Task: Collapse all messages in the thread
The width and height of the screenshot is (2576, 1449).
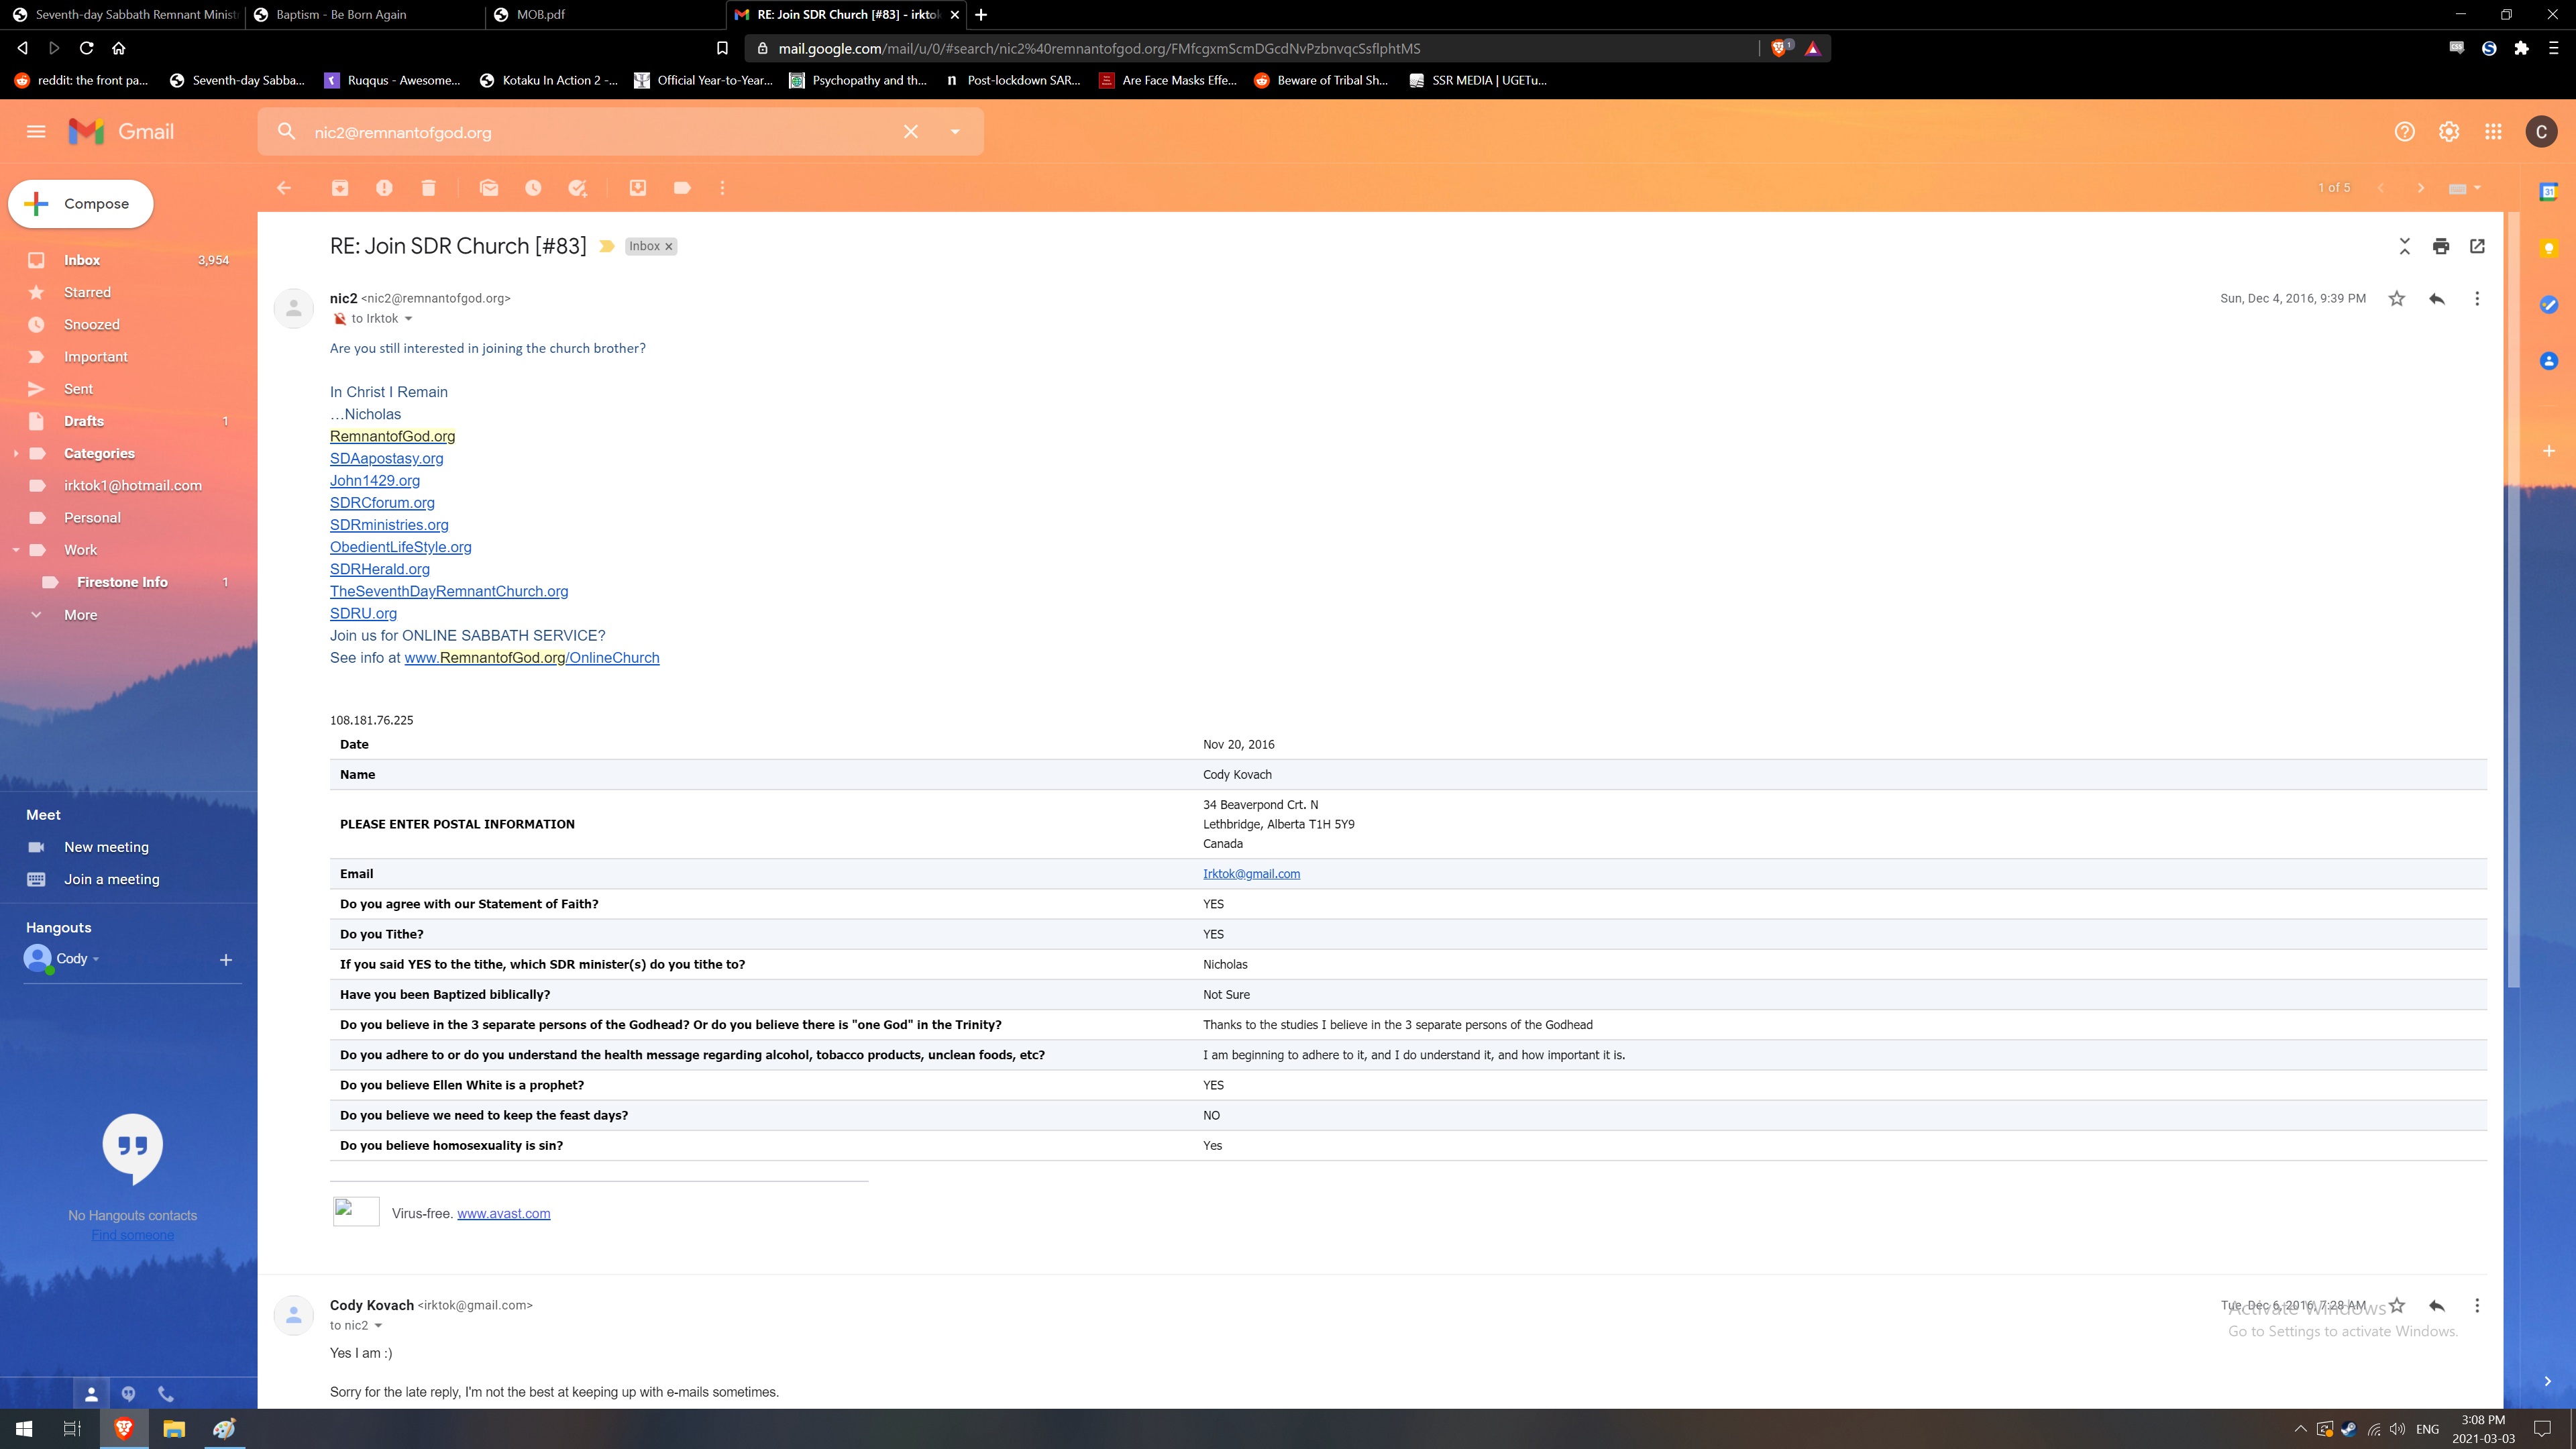Action: [2405, 246]
